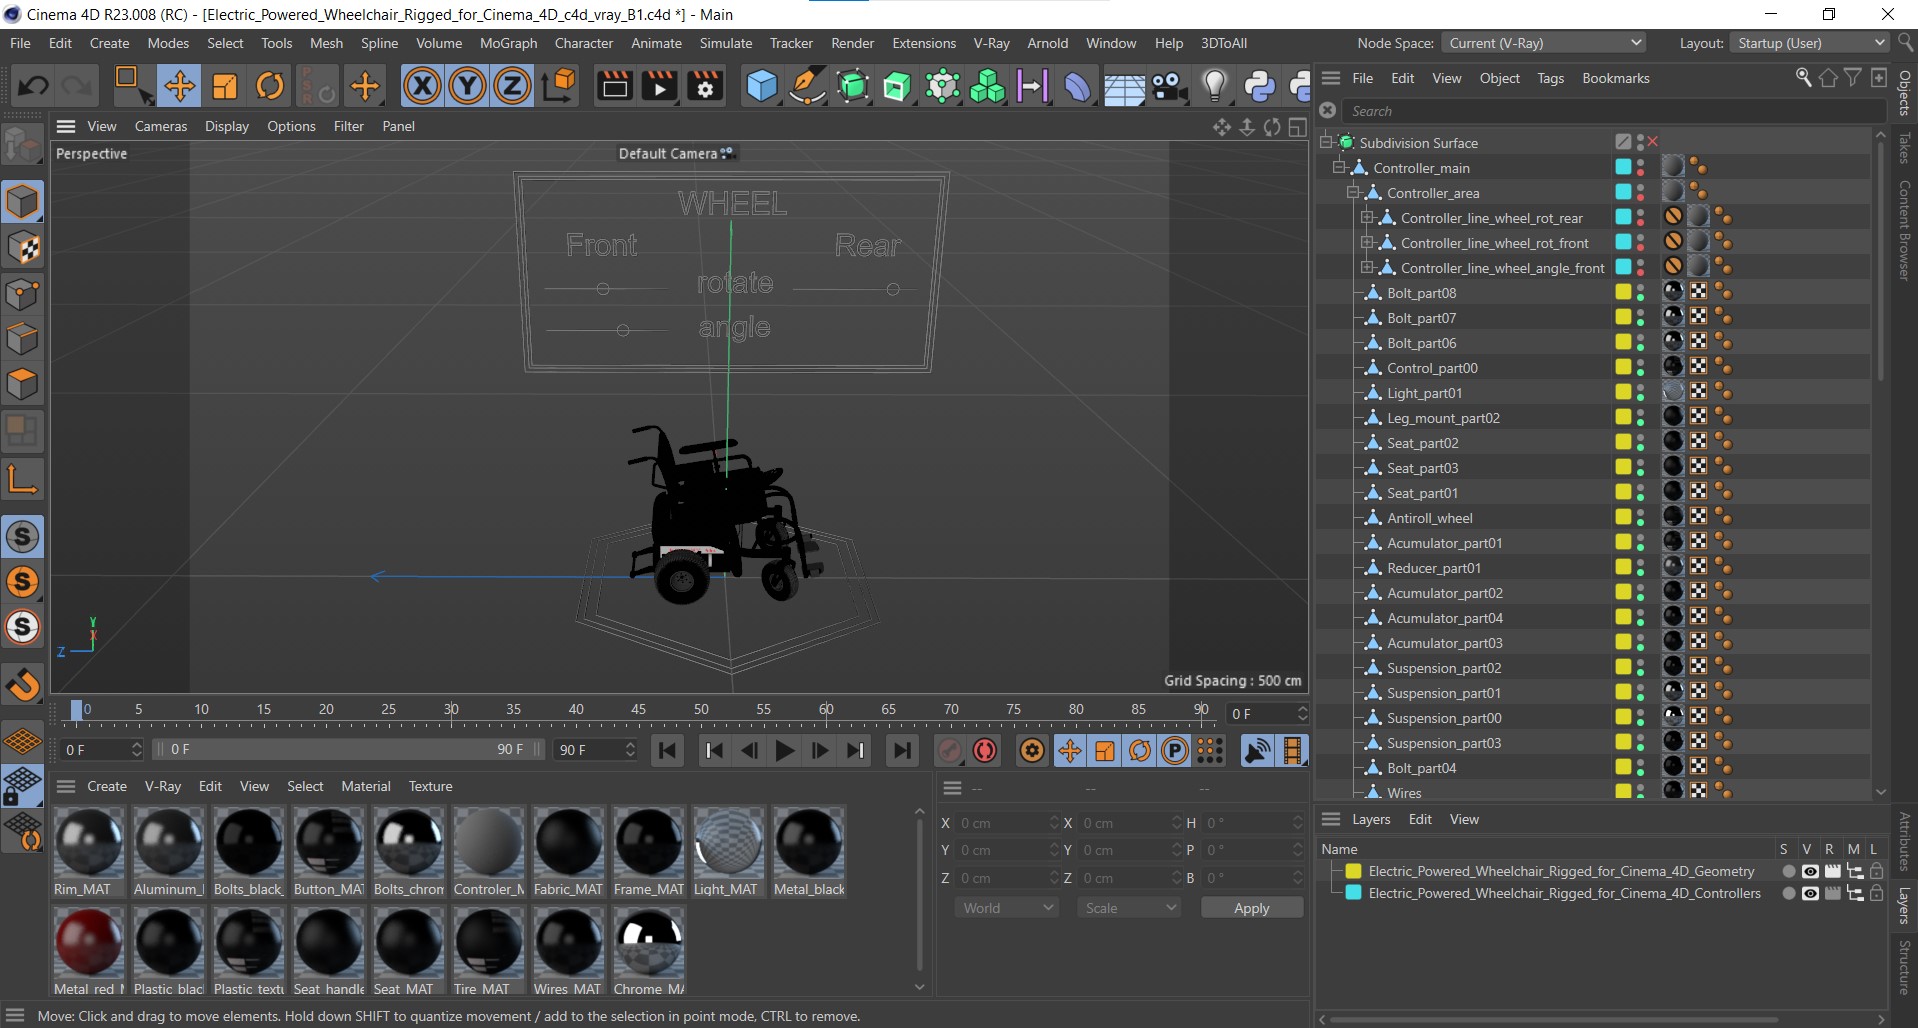Select the Move tool
The width and height of the screenshot is (1918, 1028).
(179, 86)
